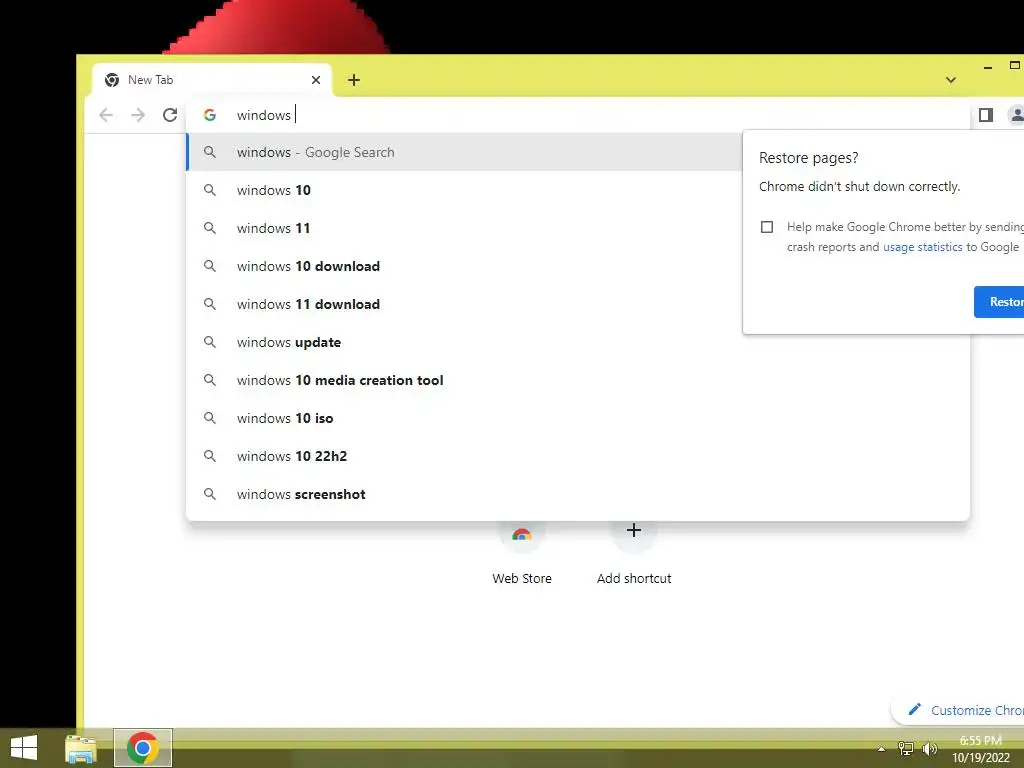Image resolution: width=1024 pixels, height=768 pixels.
Task: Select 'windows screenshot' suggestion
Action: tap(578, 494)
